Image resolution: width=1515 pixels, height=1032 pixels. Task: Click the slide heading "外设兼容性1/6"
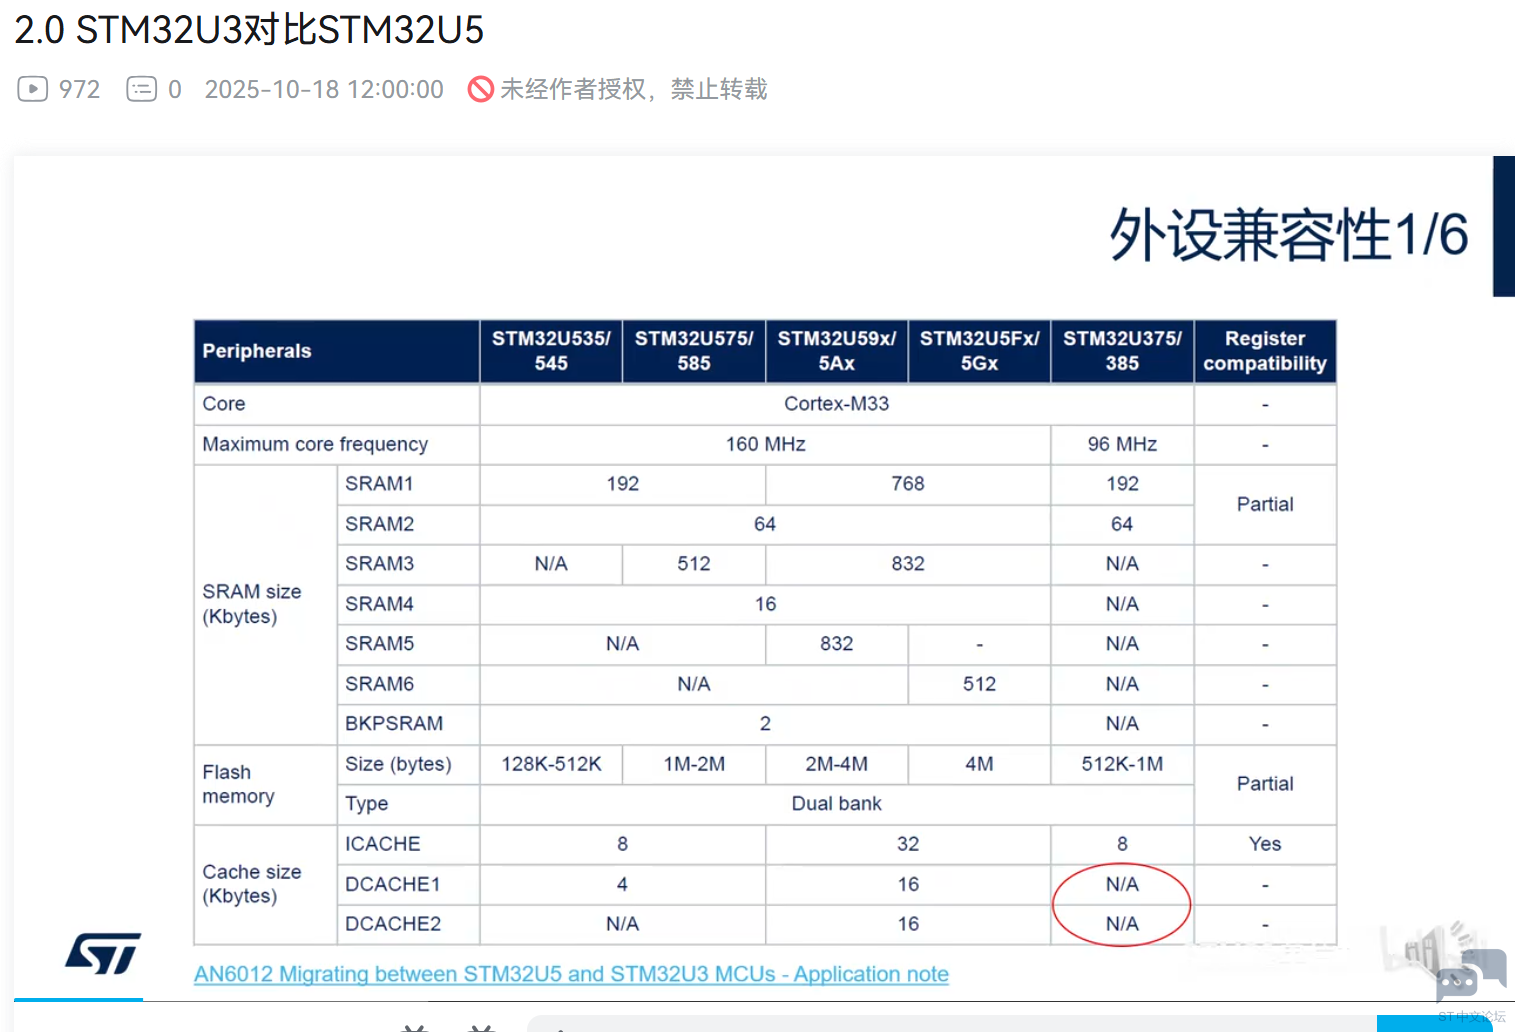coord(1289,235)
